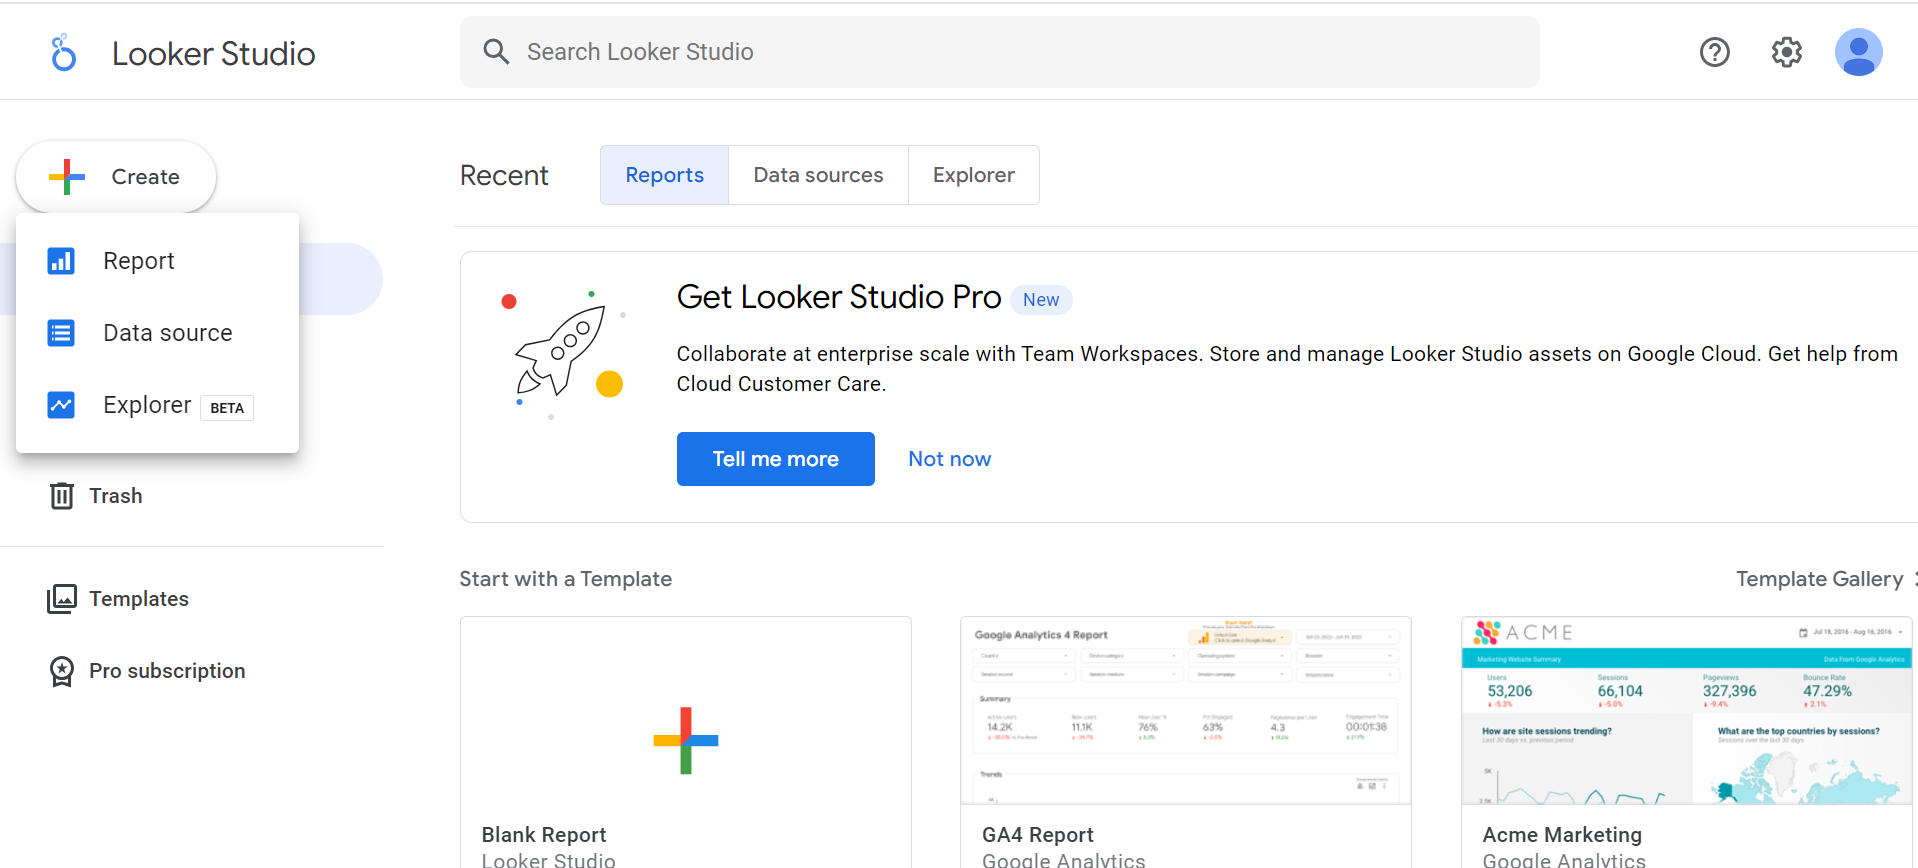Switch to the Explorer tab

(x=974, y=175)
